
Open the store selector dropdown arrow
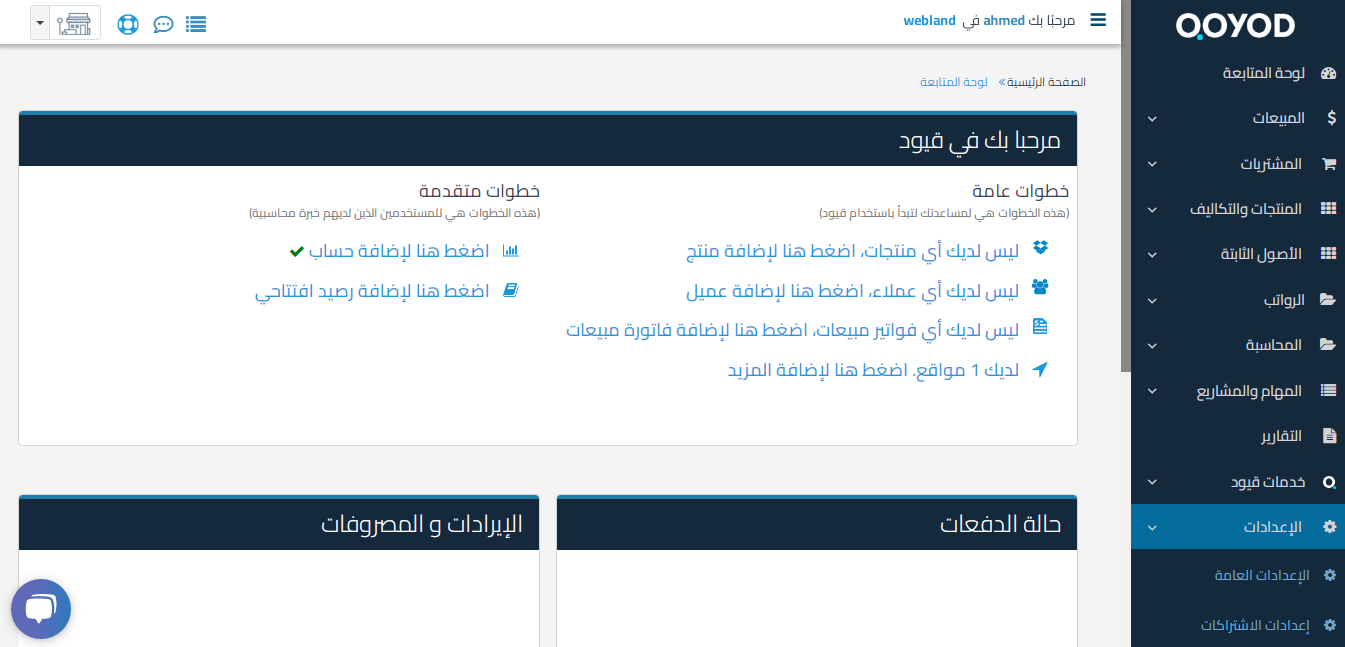point(39,21)
